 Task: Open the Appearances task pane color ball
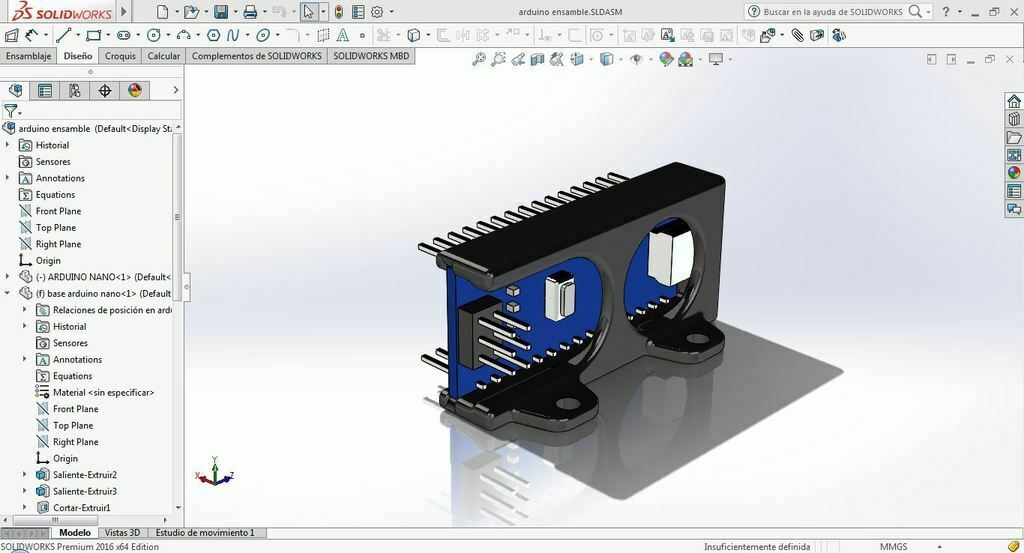[1014, 173]
